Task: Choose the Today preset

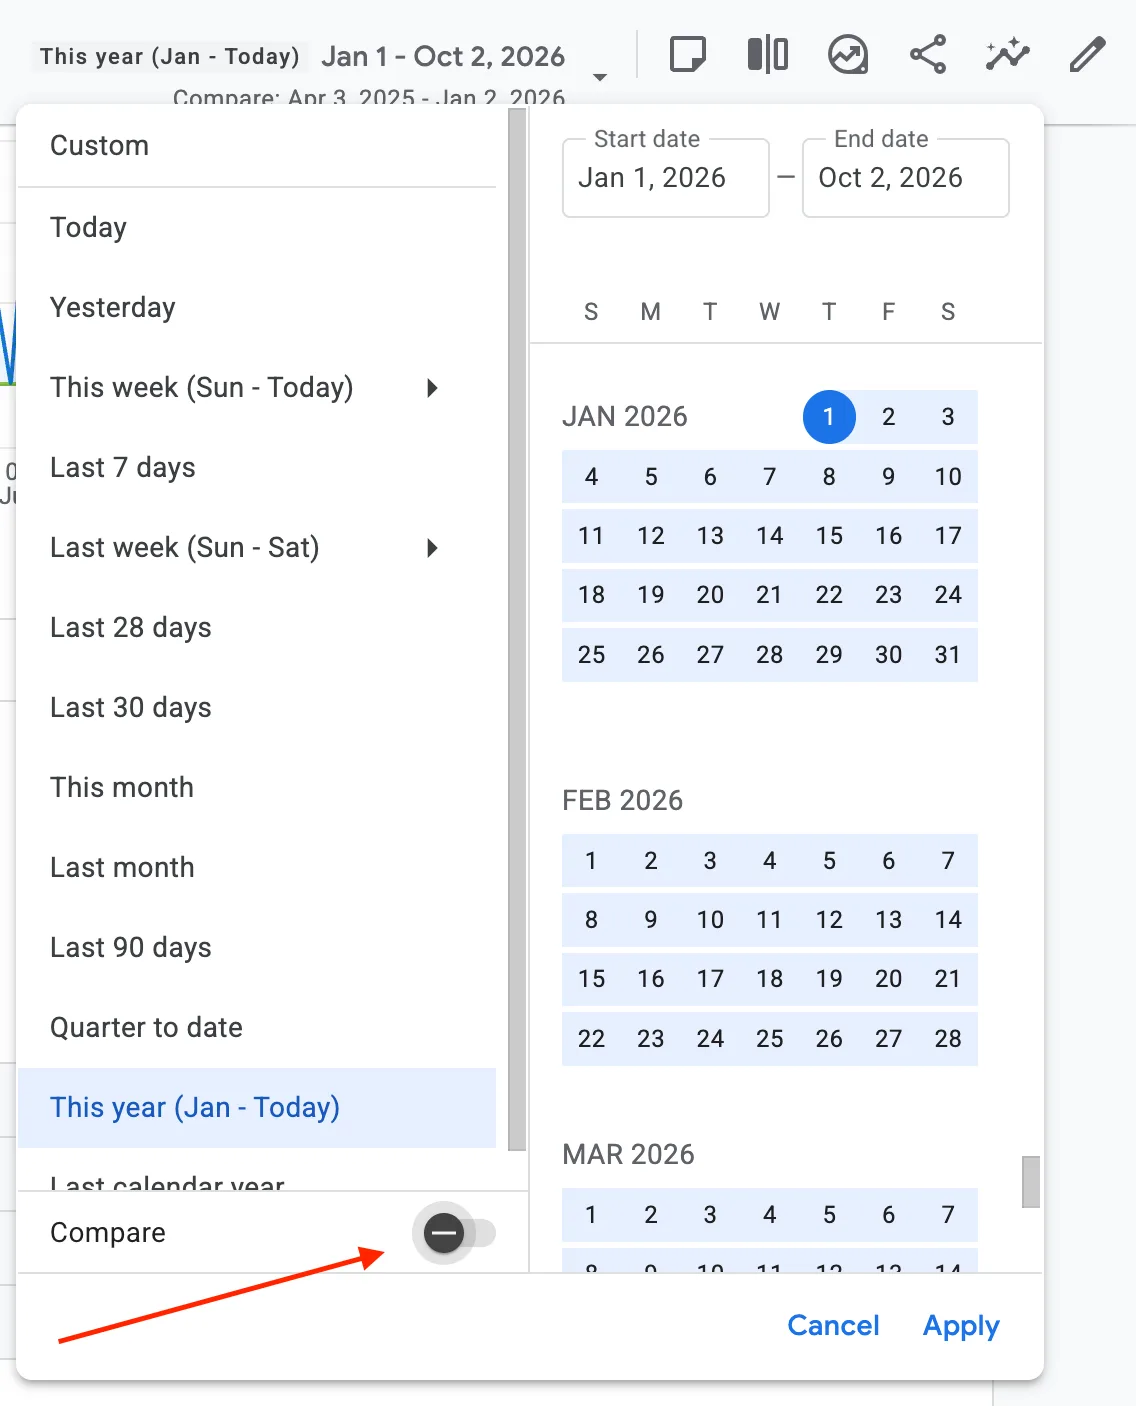Action: [x=257, y=228]
